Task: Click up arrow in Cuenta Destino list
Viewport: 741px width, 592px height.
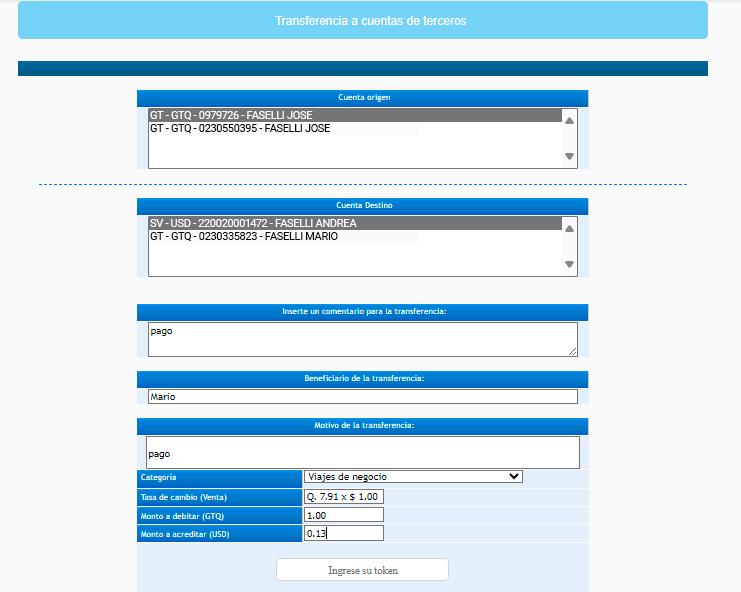Action: click(569, 229)
